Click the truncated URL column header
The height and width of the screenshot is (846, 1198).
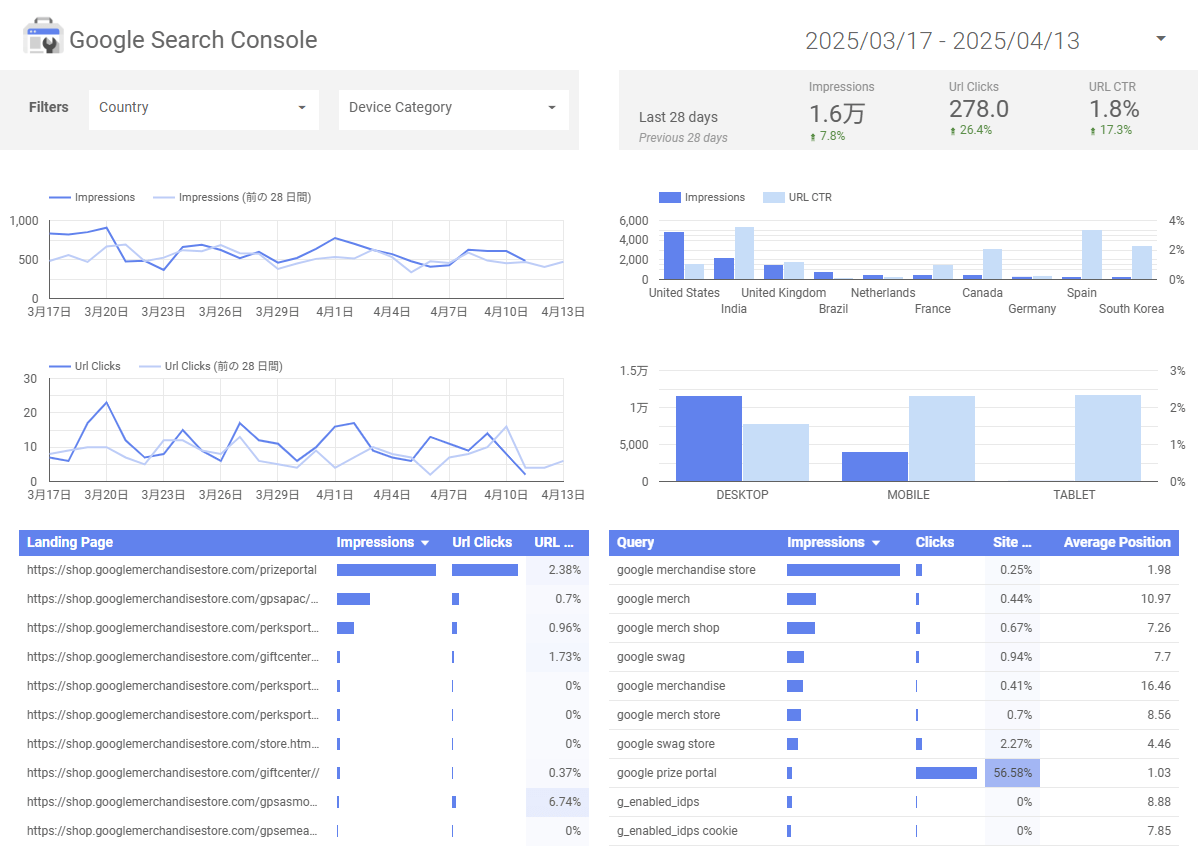click(554, 543)
